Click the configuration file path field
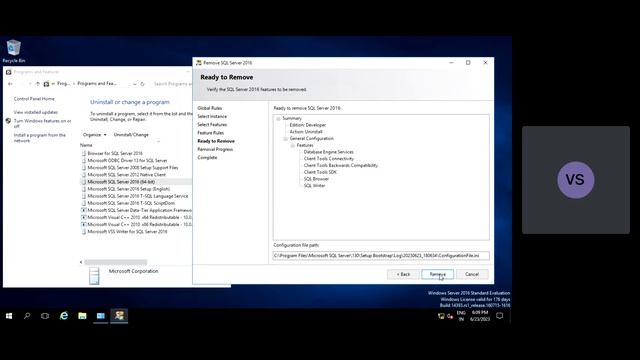This screenshot has height=360, width=640. 381,256
